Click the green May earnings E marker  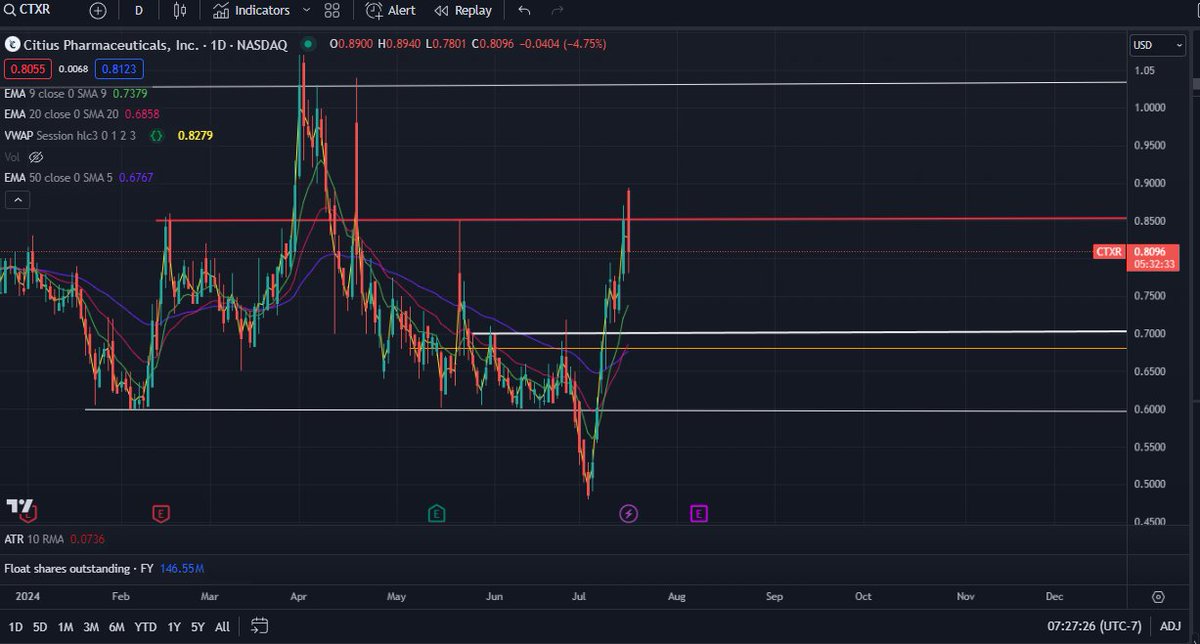437,514
